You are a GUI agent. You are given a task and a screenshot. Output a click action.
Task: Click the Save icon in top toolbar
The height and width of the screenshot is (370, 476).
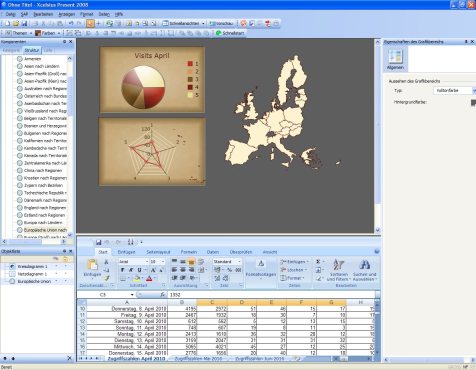coord(24,24)
